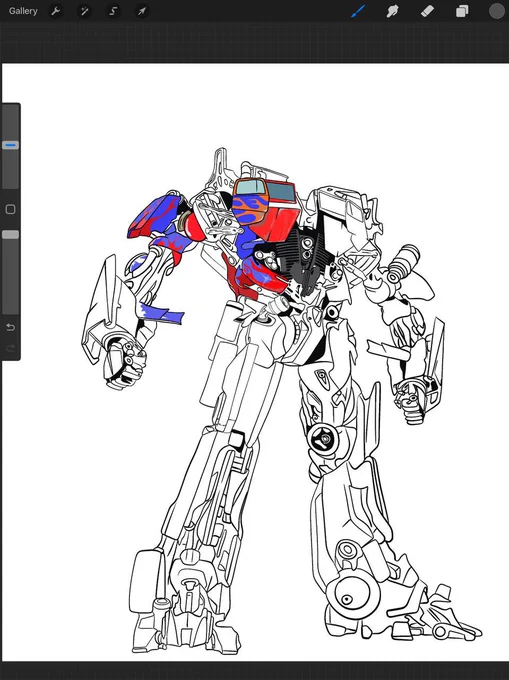Tap the square Modify button in sidebar

click(10, 209)
